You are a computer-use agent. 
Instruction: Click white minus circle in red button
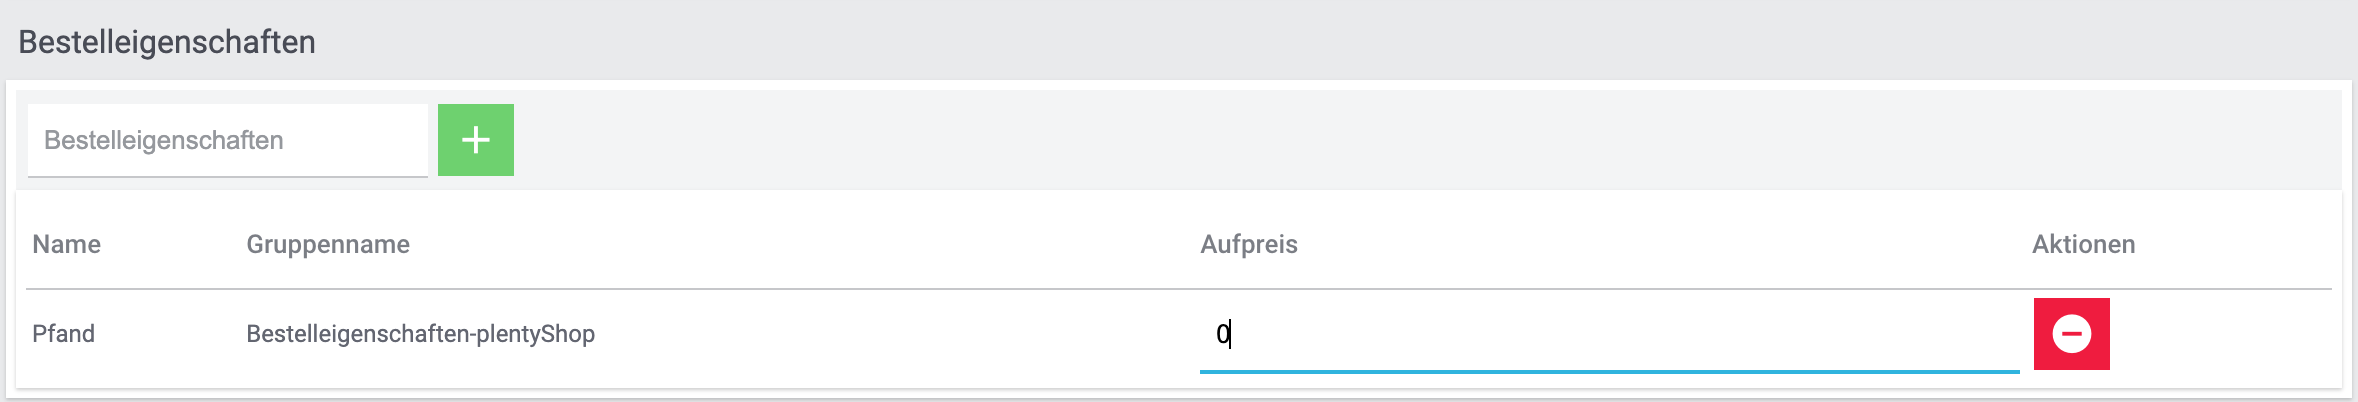click(2071, 334)
